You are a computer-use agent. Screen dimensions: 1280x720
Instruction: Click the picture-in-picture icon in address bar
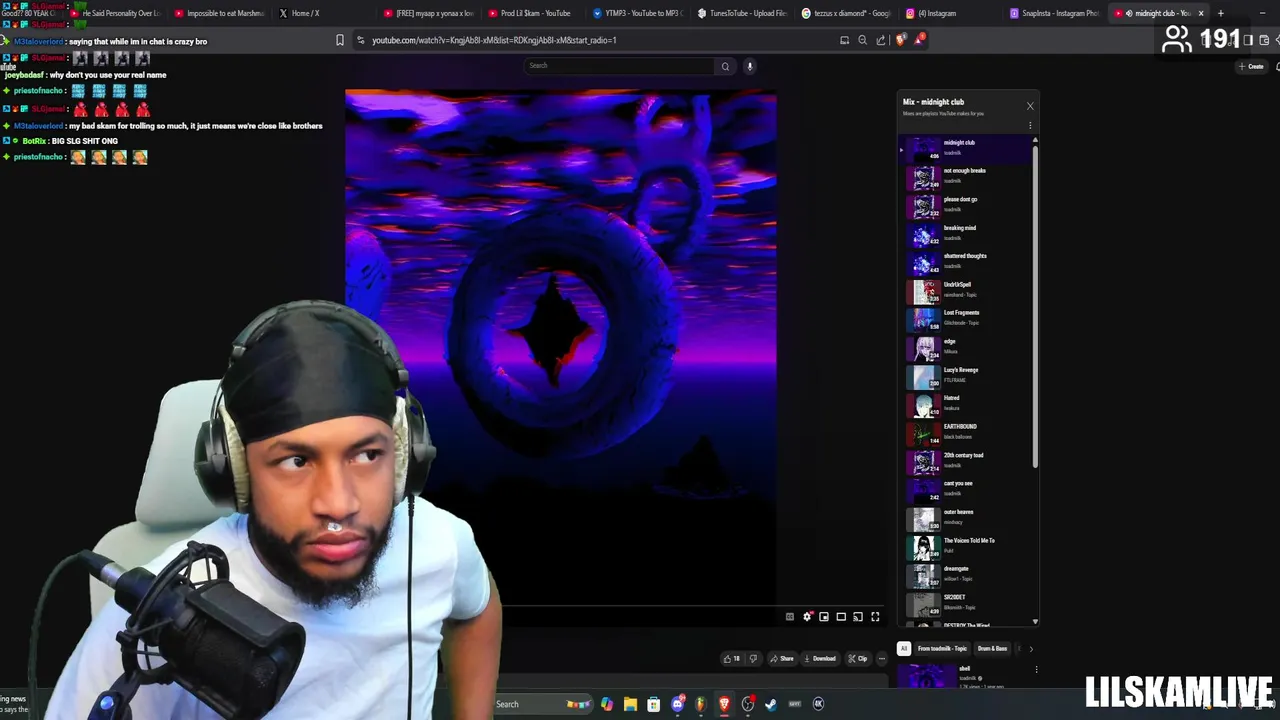click(844, 40)
